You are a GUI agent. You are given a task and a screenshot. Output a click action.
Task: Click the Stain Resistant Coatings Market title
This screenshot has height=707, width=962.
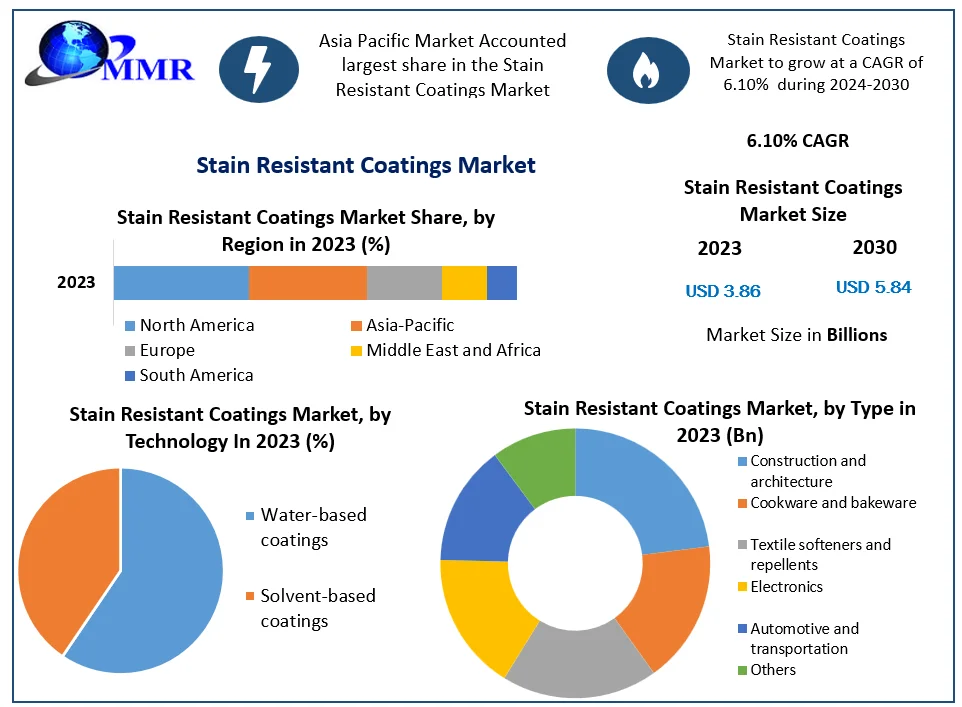tap(366, 165)
